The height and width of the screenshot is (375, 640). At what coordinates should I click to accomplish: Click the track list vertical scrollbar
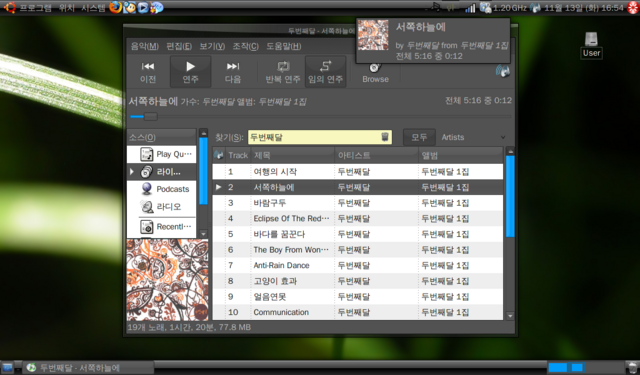(x=510, y=196)
